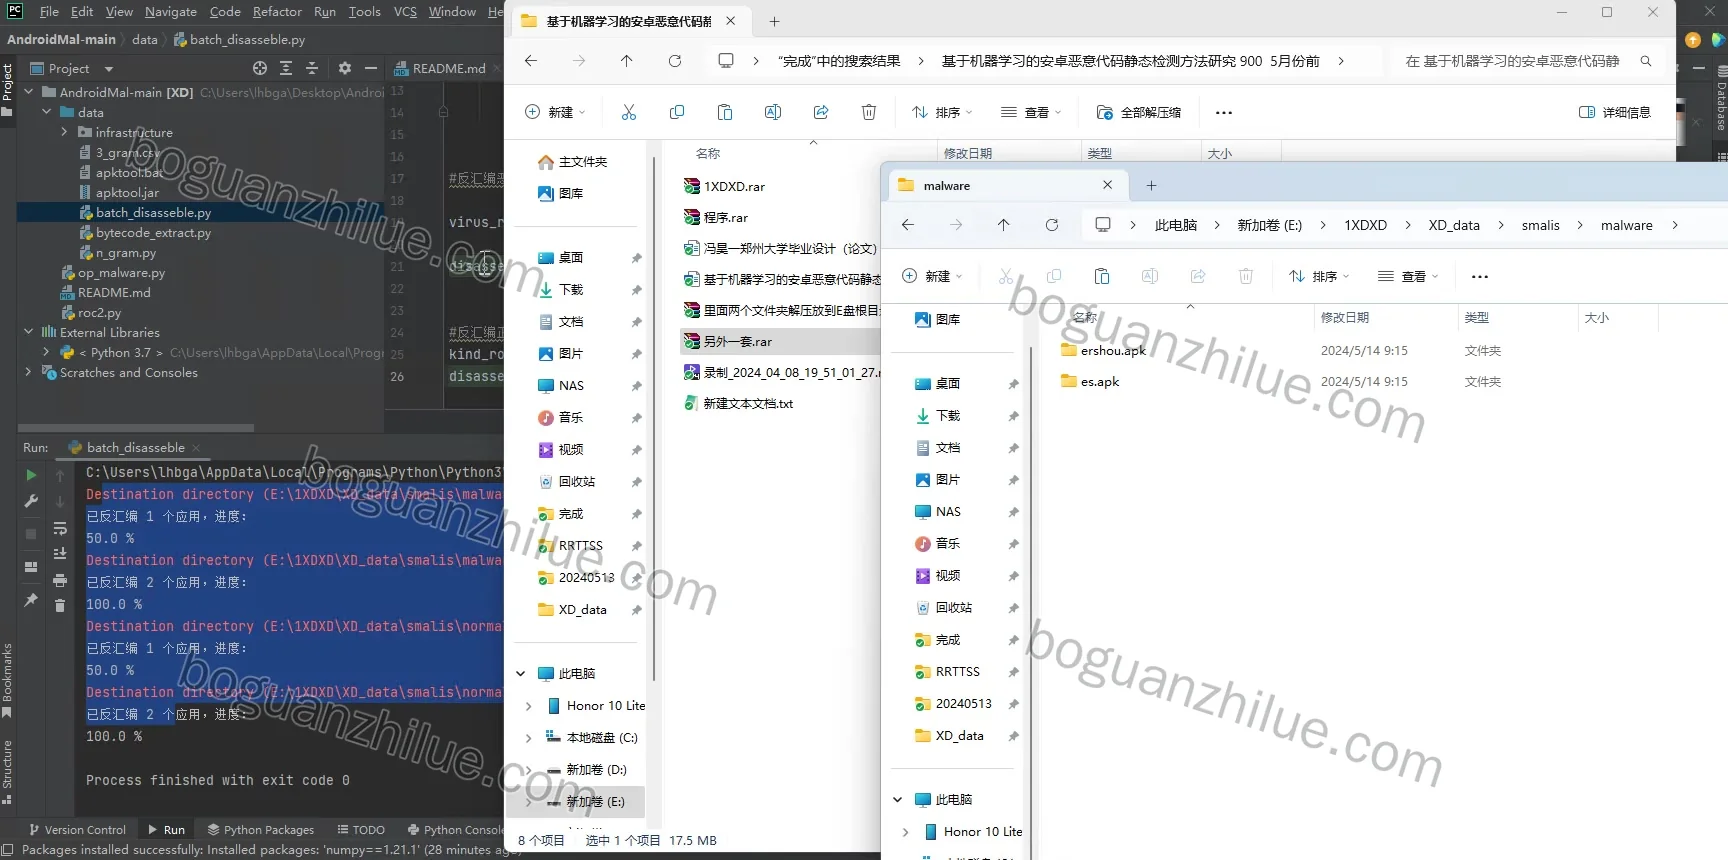
Task: Toggle soft-wrap icon in Run panel
Action: 60,528
